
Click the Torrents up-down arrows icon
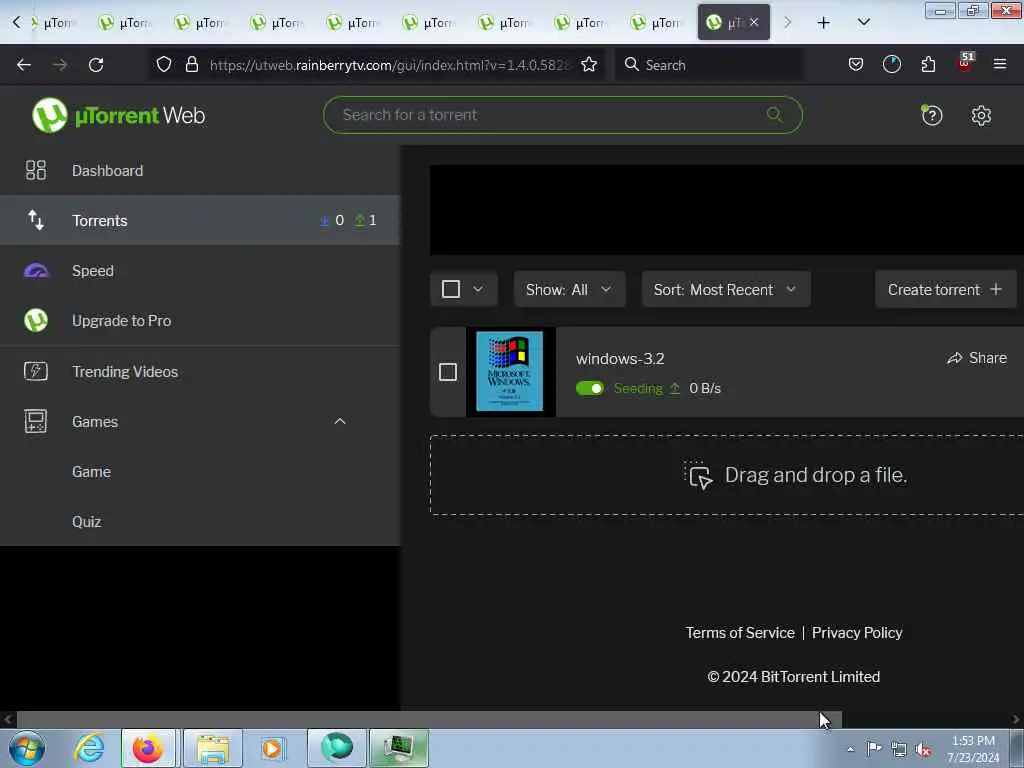pyautogui.click(x=36, y=221)
